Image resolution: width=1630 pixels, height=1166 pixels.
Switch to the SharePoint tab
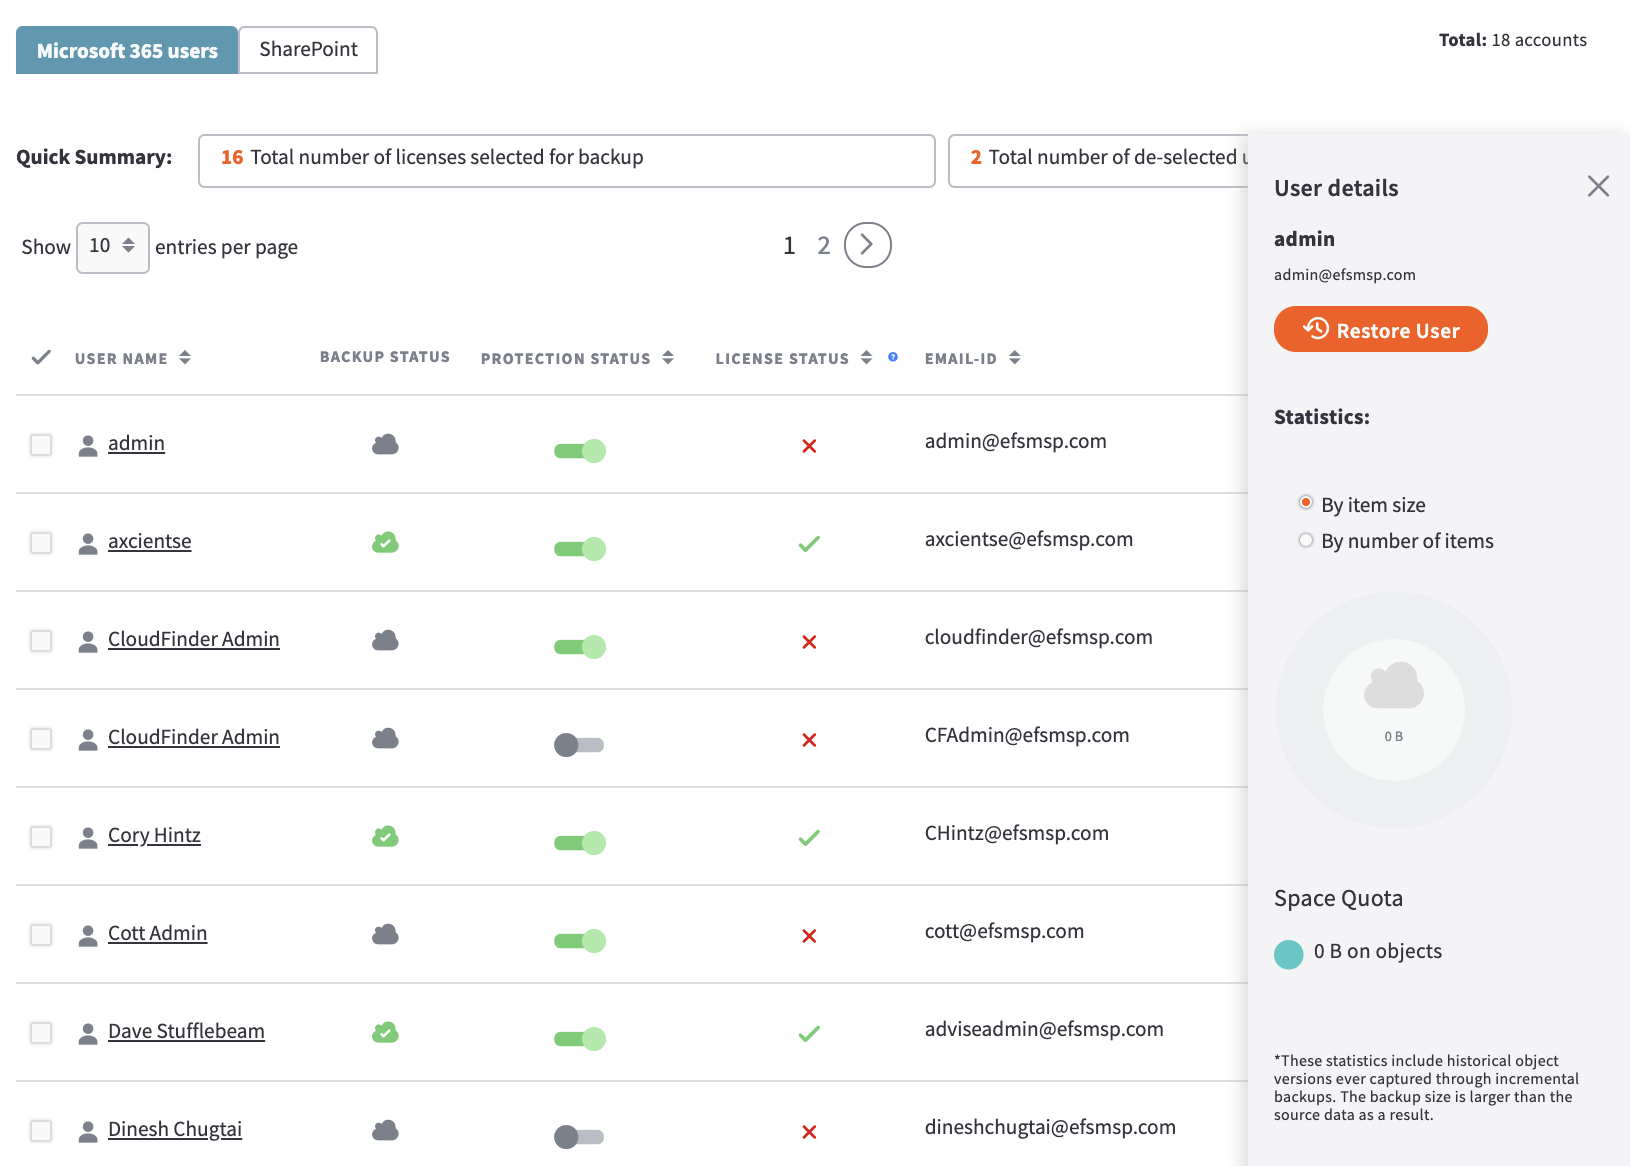click(x=306, y=48)
